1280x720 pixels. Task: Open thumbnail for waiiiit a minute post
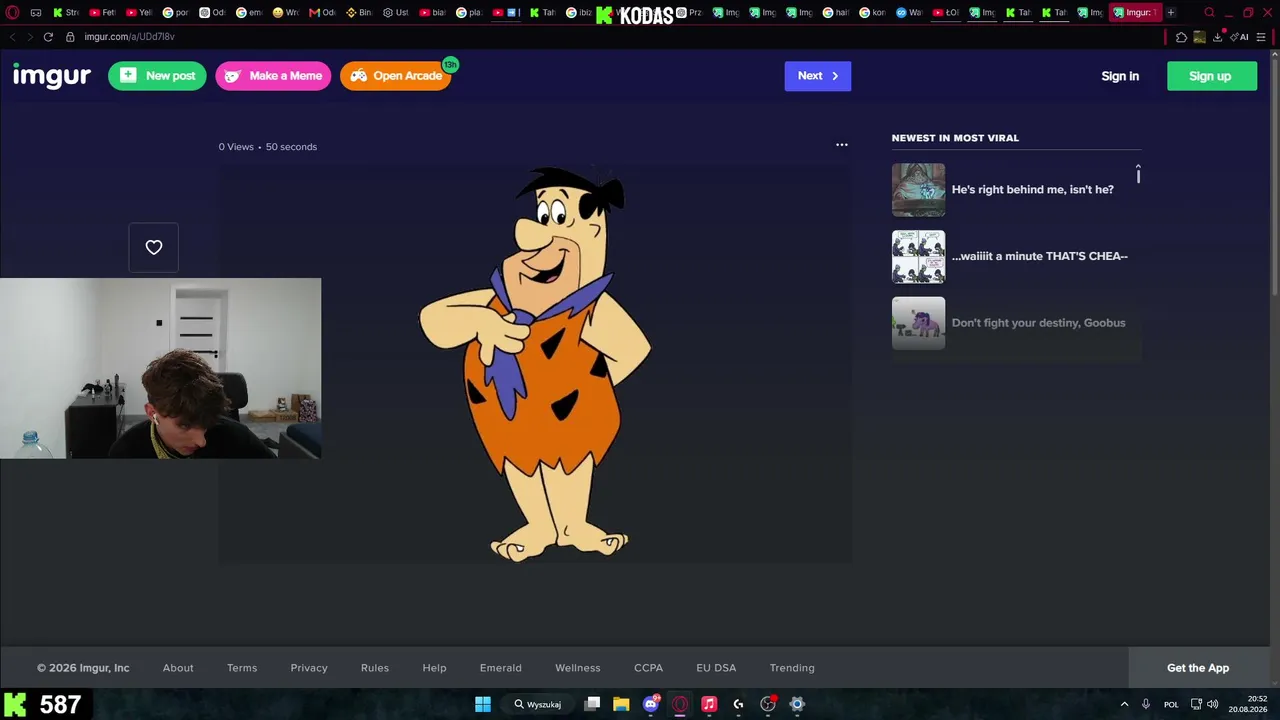(x=918, y=257)
